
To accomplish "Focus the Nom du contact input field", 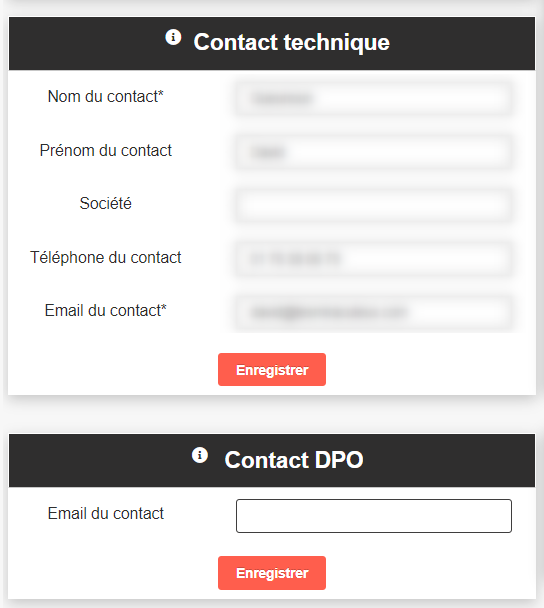I will (x=373, y=98).
